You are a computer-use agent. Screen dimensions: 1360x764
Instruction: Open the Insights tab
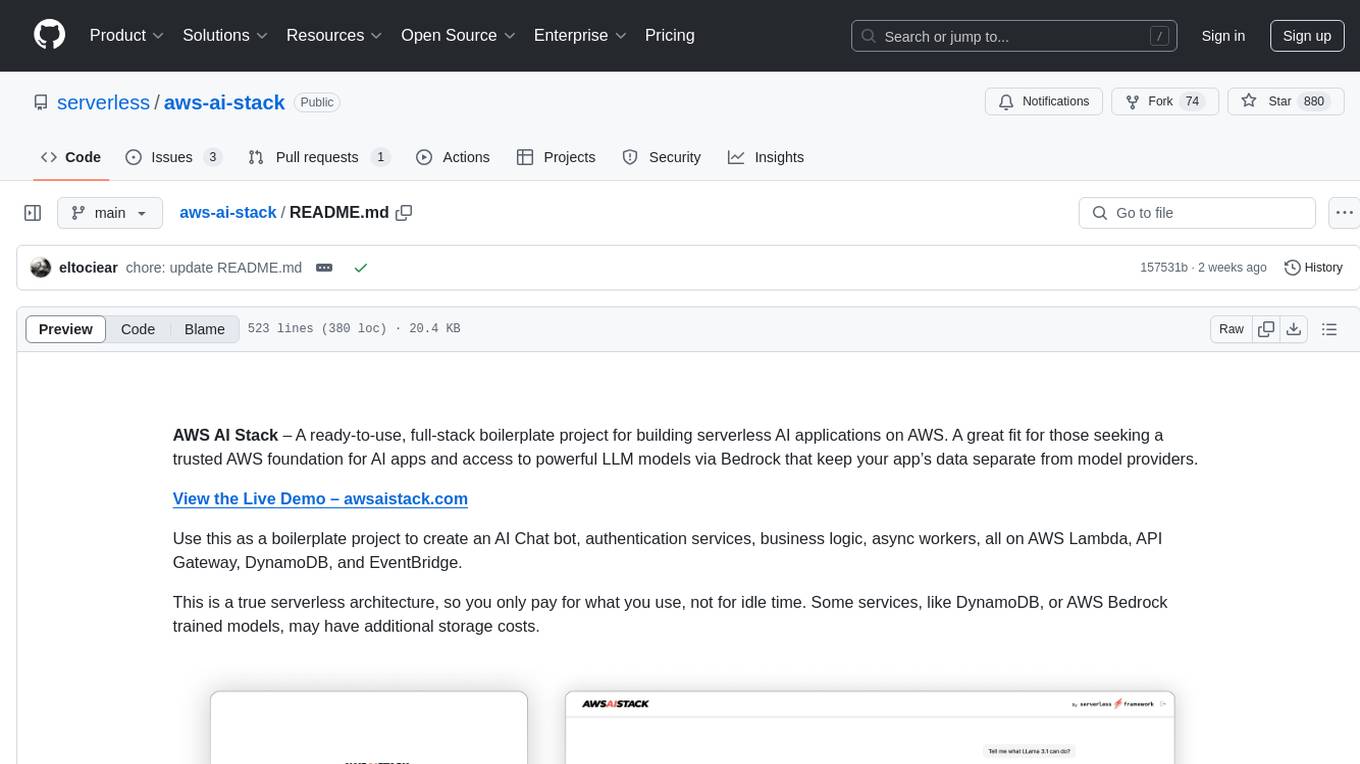click(766, 157)
